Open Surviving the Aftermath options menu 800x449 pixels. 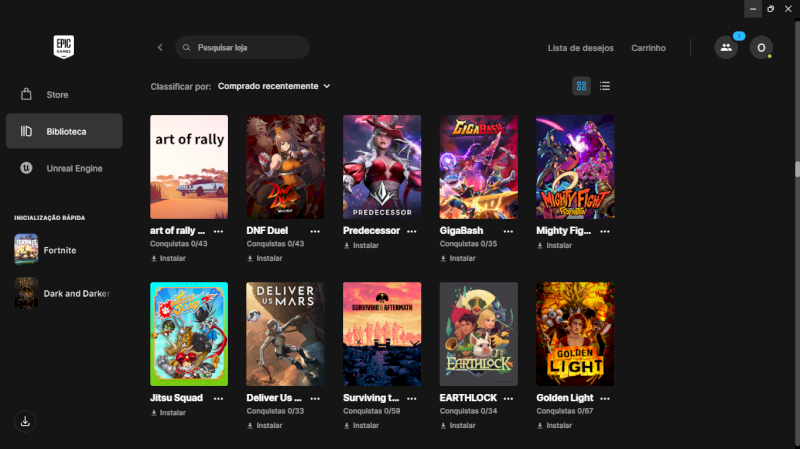pyautogui.click(x=412, y=398)
